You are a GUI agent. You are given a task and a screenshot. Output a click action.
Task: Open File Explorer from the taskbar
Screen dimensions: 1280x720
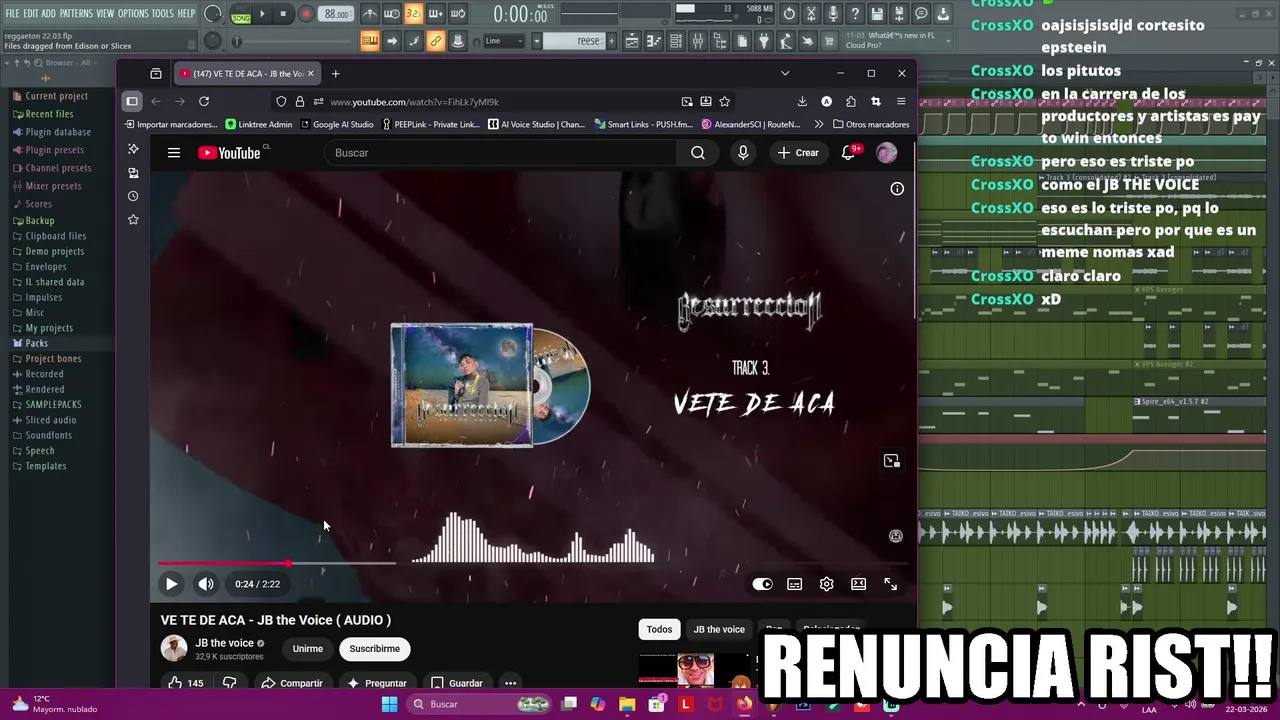pyautogui.click(x=627, y=704)
